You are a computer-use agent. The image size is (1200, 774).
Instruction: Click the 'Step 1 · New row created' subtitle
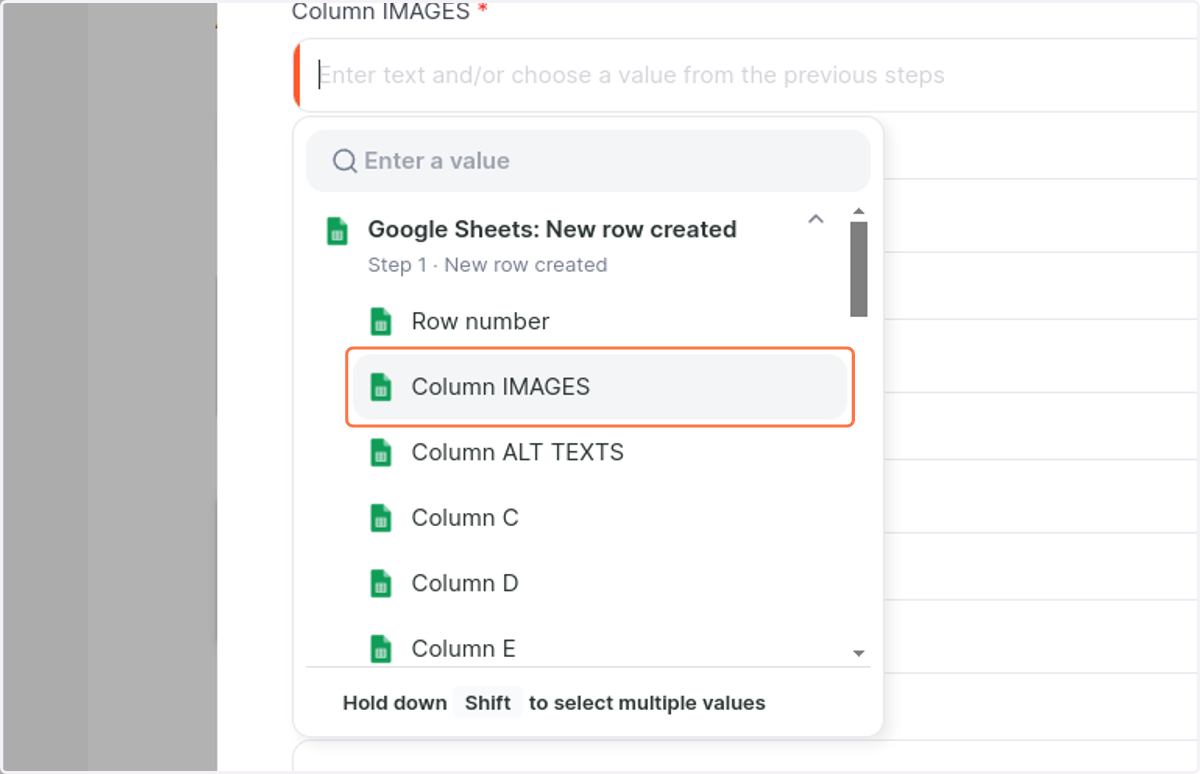click(x=487, y=265)
